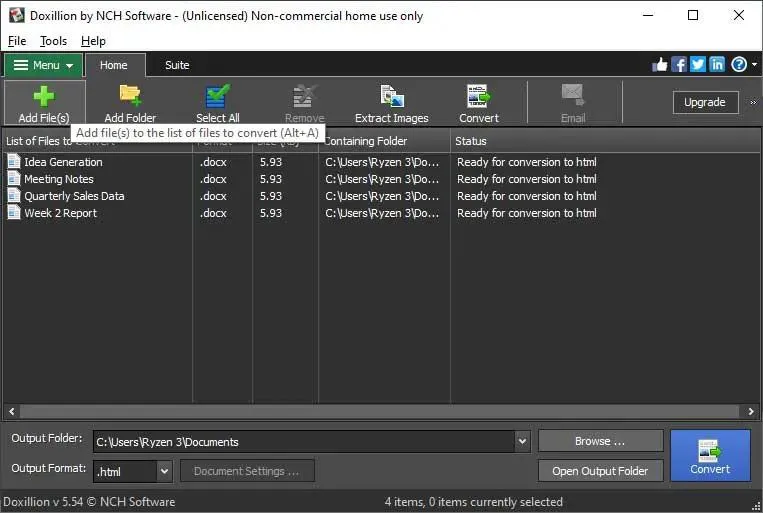Viewport: 763px width, 513px height.
Task: Select the Quarterly Sales Data file row
Action: (x=74, y=196)
